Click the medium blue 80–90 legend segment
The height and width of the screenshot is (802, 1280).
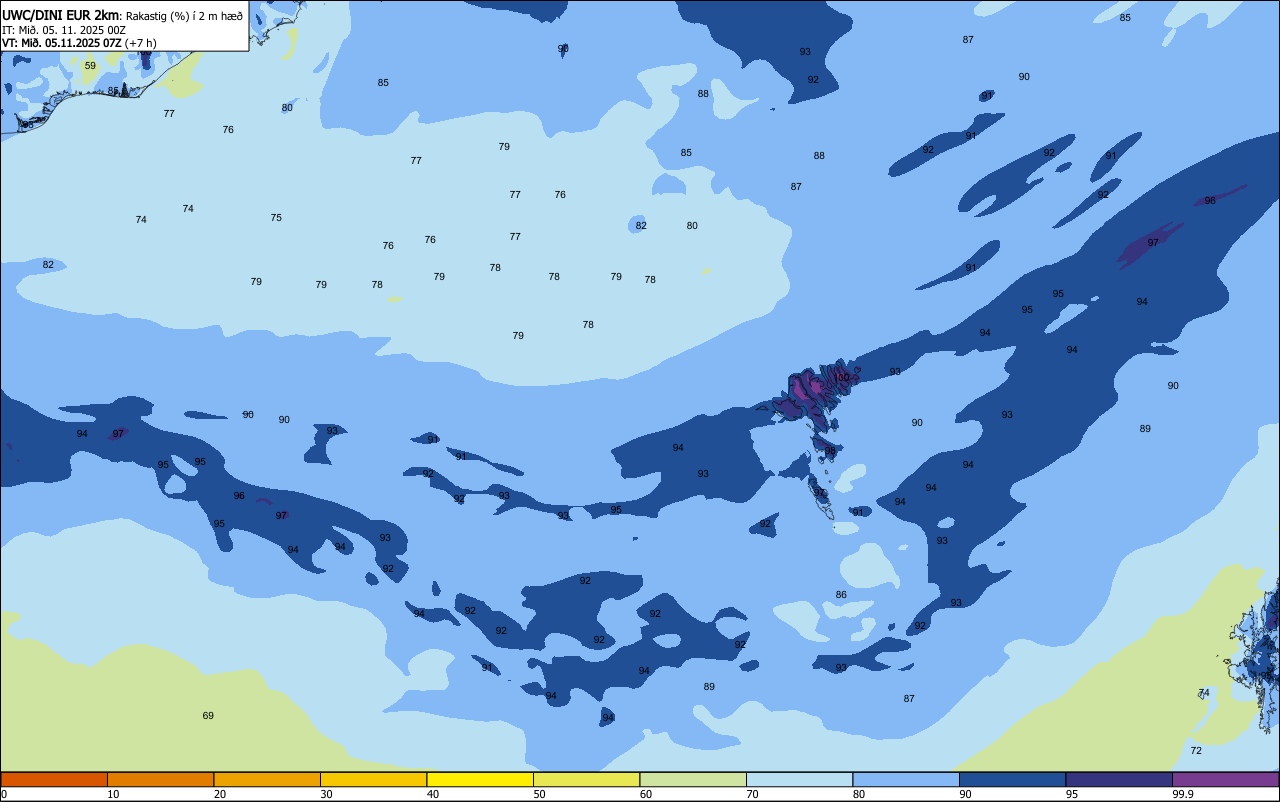[x=906, y=779]
